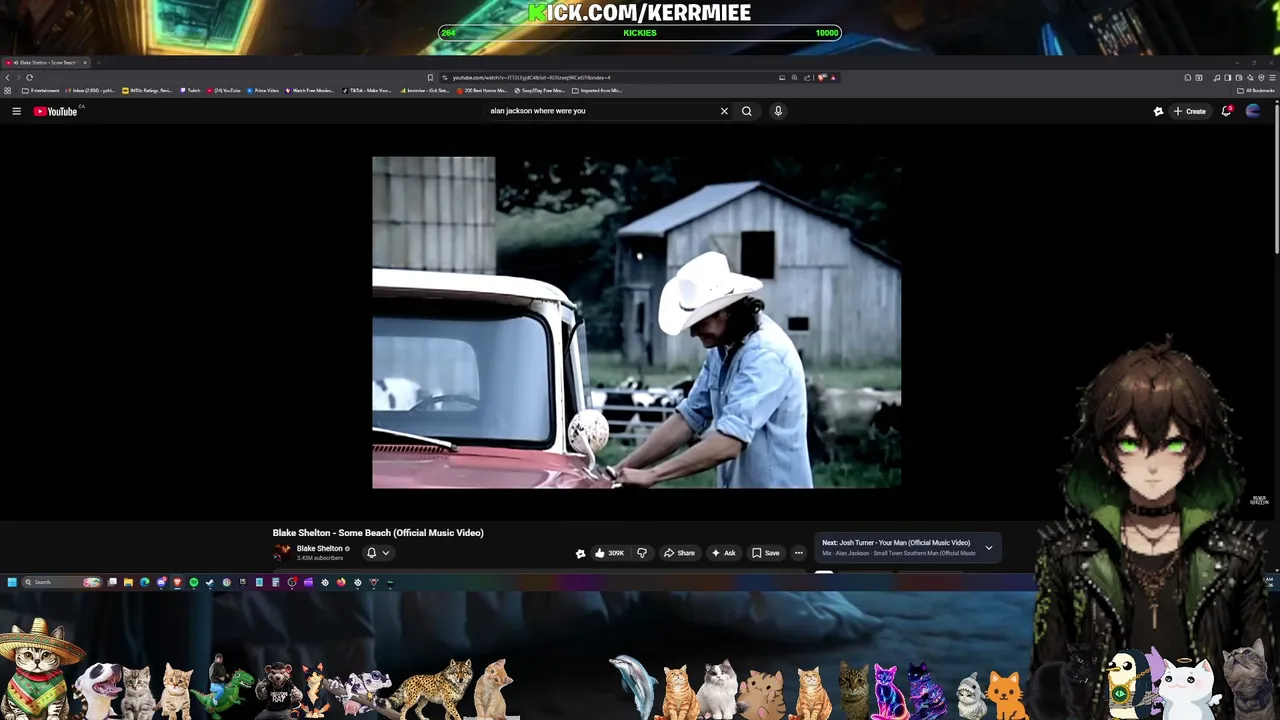1280x720 pixels.
Task: Open the YouTube hamburger guide menu
Action: click(16, 111)
